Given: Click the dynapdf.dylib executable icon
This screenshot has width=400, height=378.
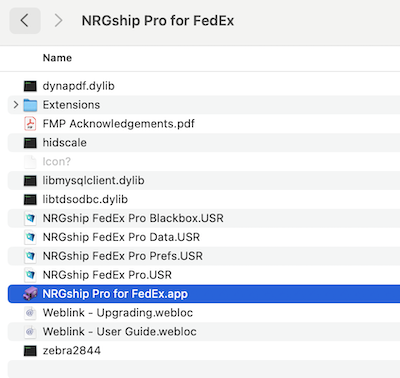Looking at the screenshot, I should pyautogui.click(x=30, y=86).
